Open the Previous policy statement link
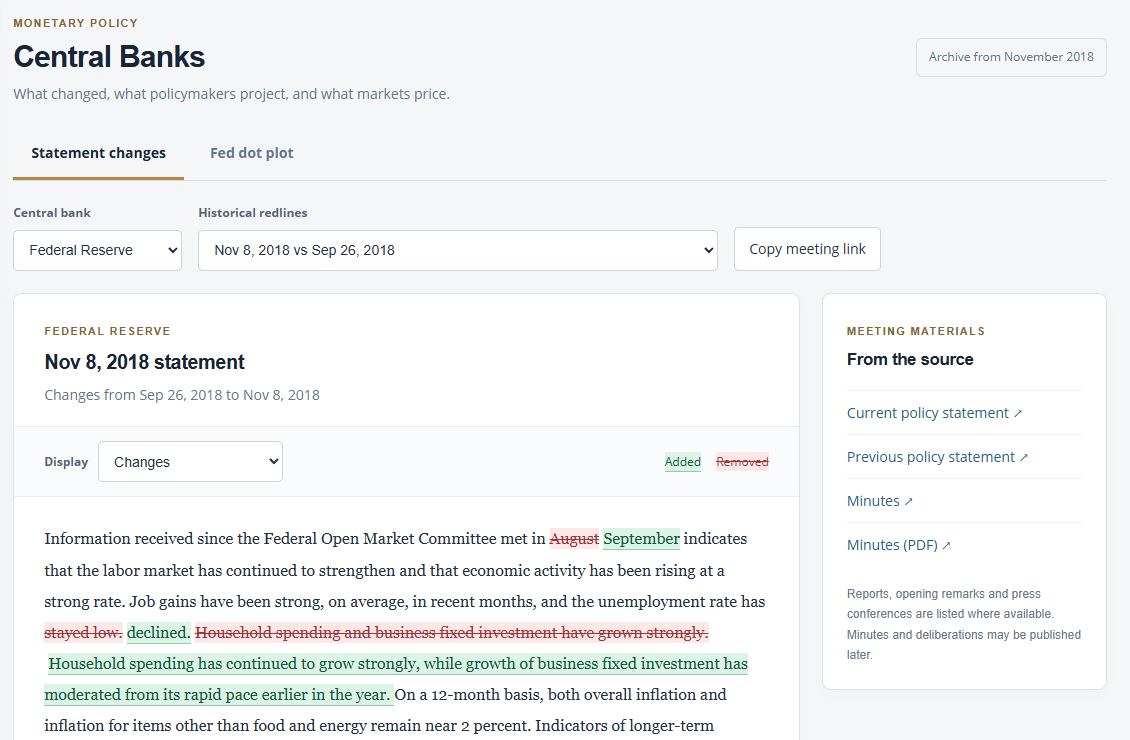The image size is (1130, 740). 937,457
